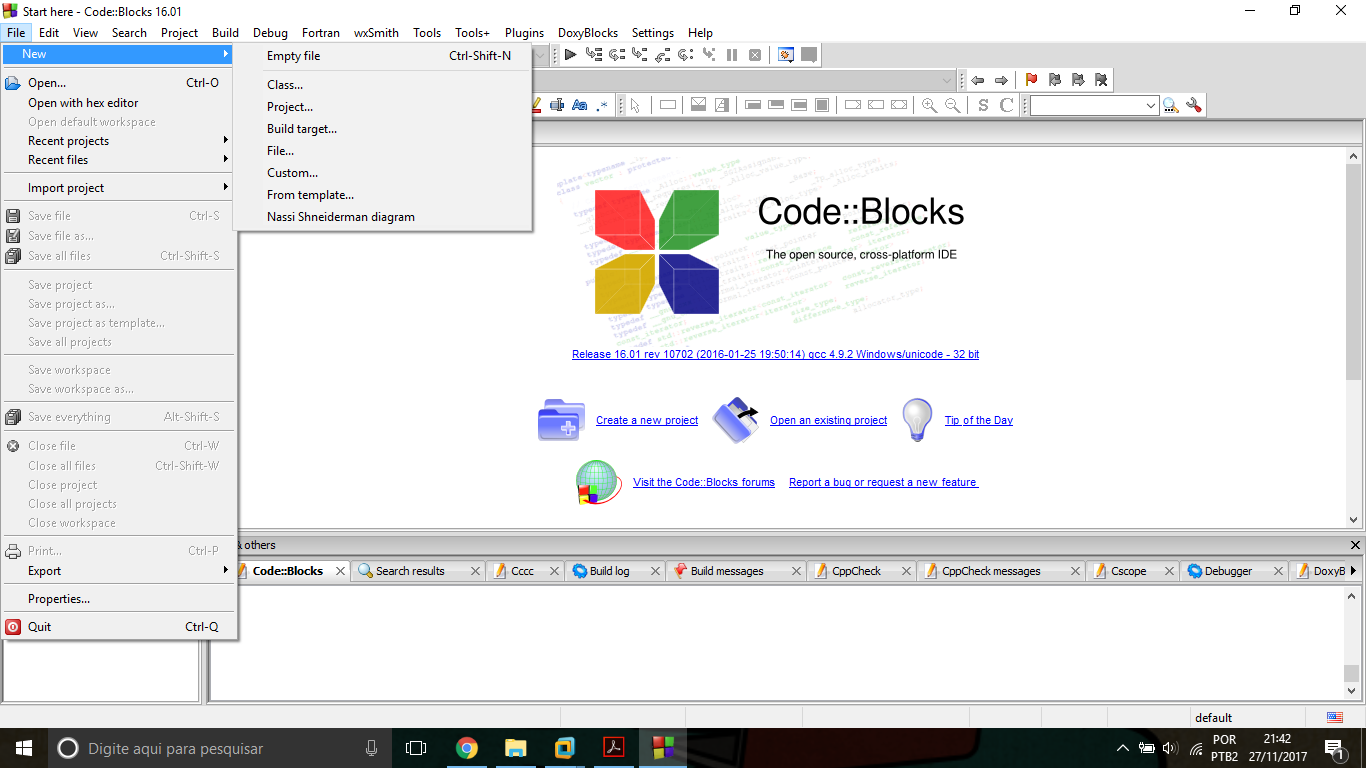Click the search magnifier icon beside search box
1366x768 pixels.
tap(1171, 105)
